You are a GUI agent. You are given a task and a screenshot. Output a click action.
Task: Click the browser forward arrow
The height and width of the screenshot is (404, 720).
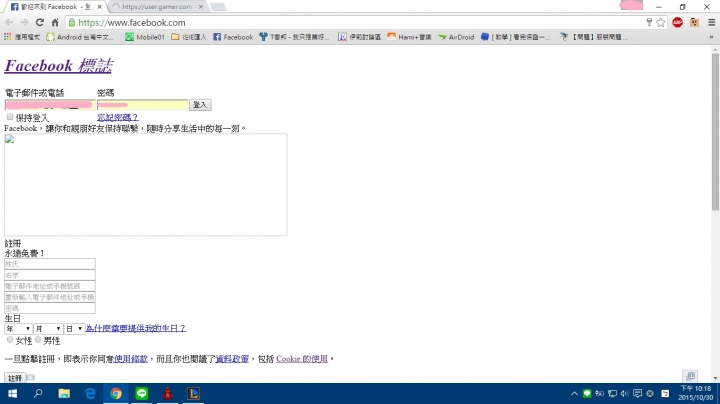[24, 22]
